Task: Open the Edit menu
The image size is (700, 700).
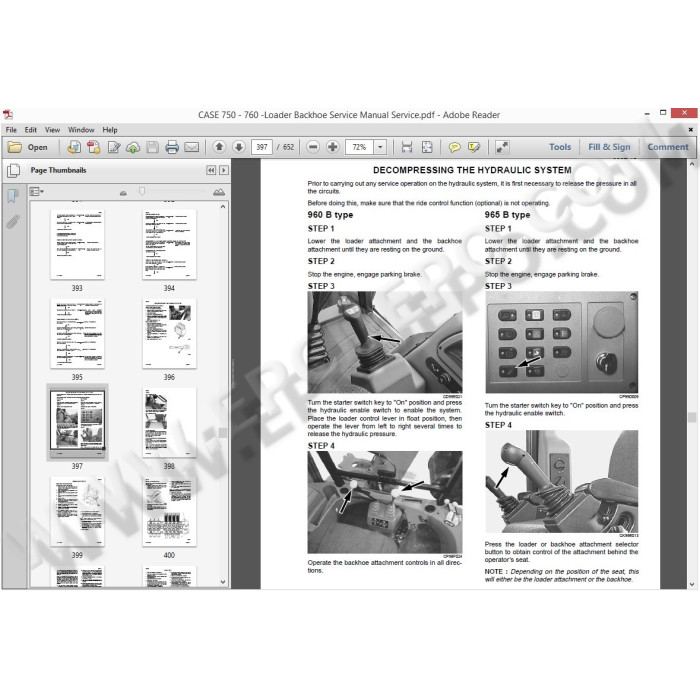Action: 31,130
